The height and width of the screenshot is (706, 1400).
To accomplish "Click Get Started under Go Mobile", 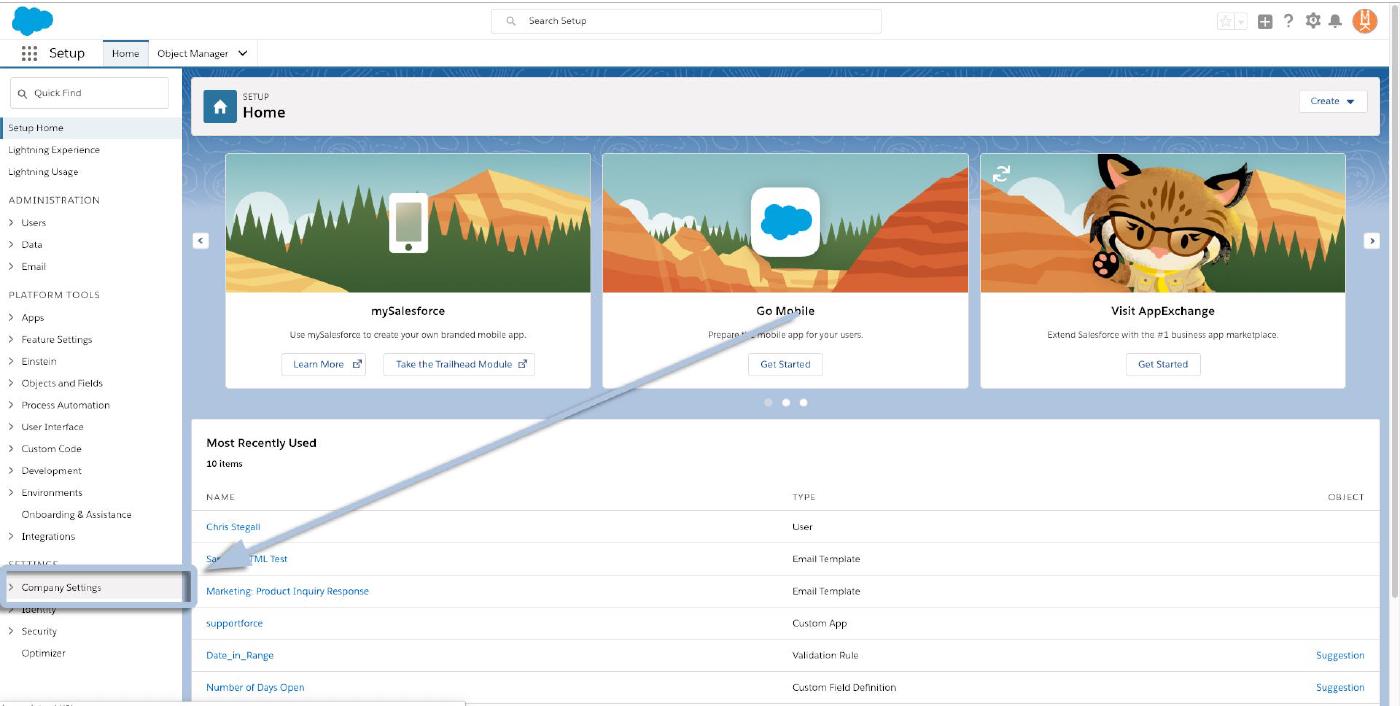I will (x=785, y=364).
